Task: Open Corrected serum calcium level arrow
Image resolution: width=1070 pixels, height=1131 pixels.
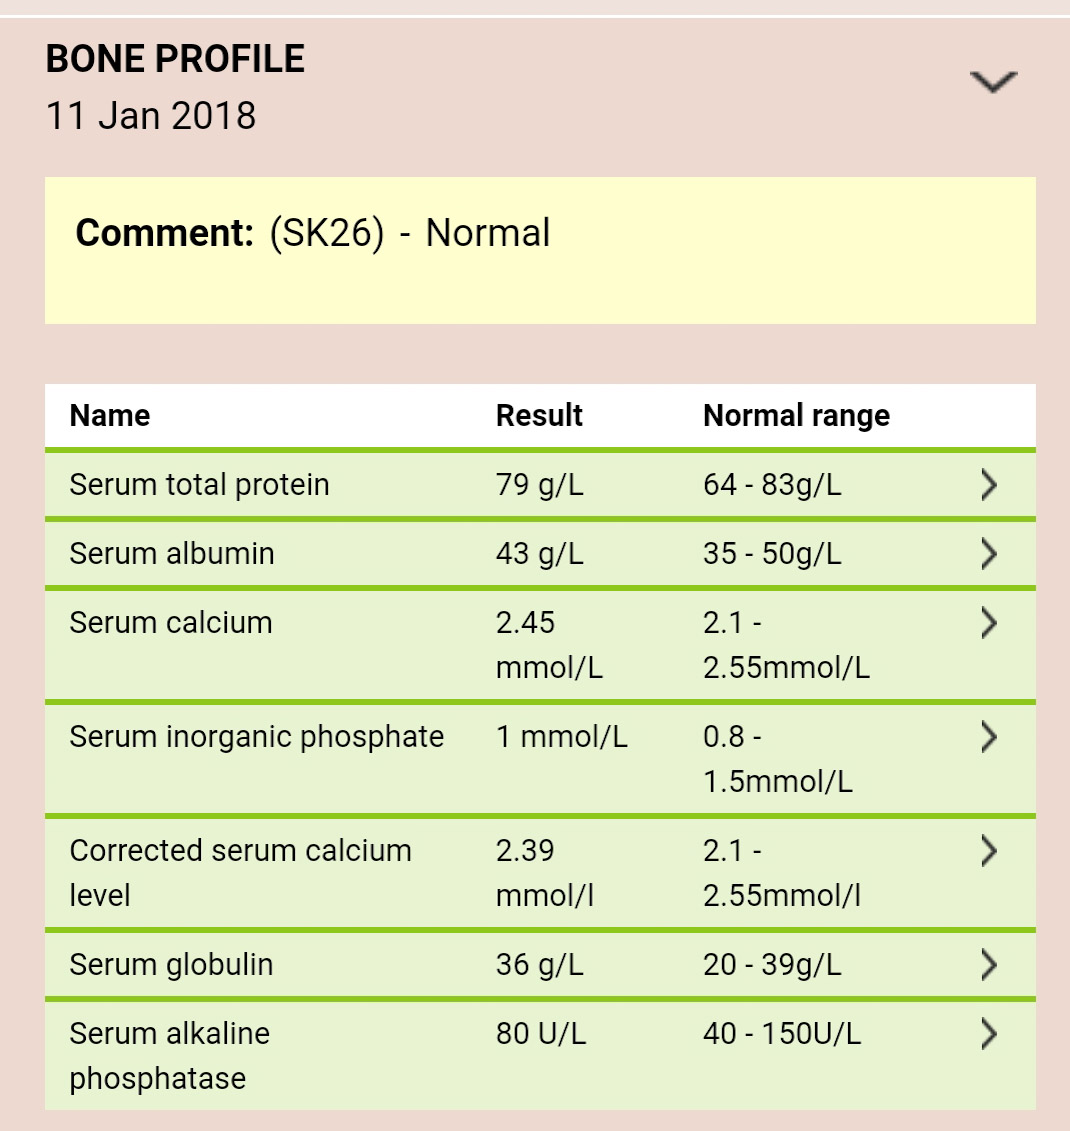Action: click(x=989, y=851)
